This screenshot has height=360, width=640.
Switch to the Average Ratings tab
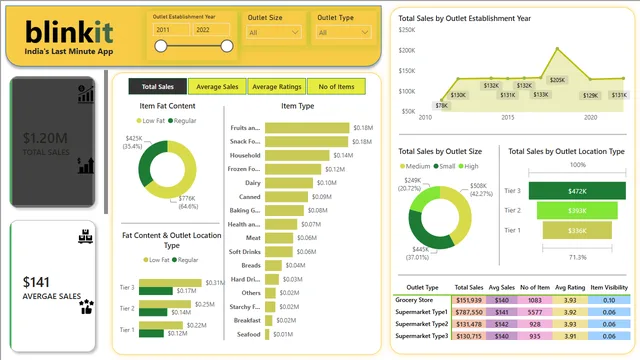(x=277, y=87)
